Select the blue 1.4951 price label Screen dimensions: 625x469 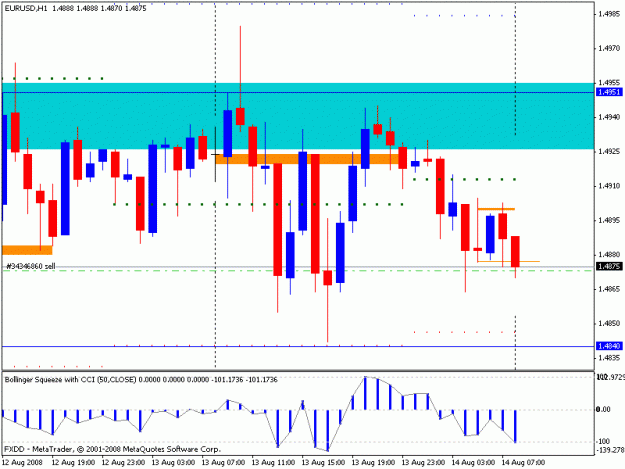[609, 92]
